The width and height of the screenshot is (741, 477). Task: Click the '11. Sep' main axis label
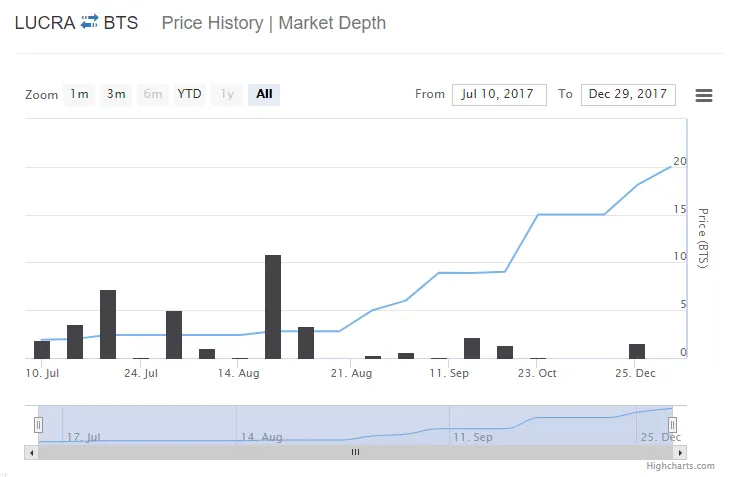(x=449, y=373)
